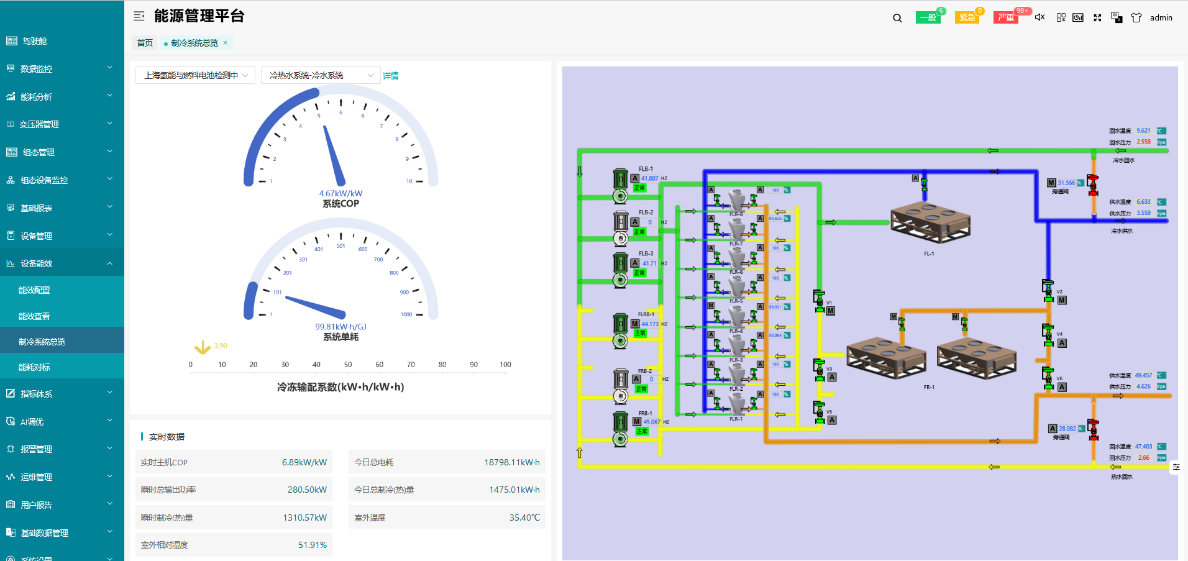Switch to the 首页 tab
The width and height of the screenshot is (1188, 561).
(x=145, y=43)
